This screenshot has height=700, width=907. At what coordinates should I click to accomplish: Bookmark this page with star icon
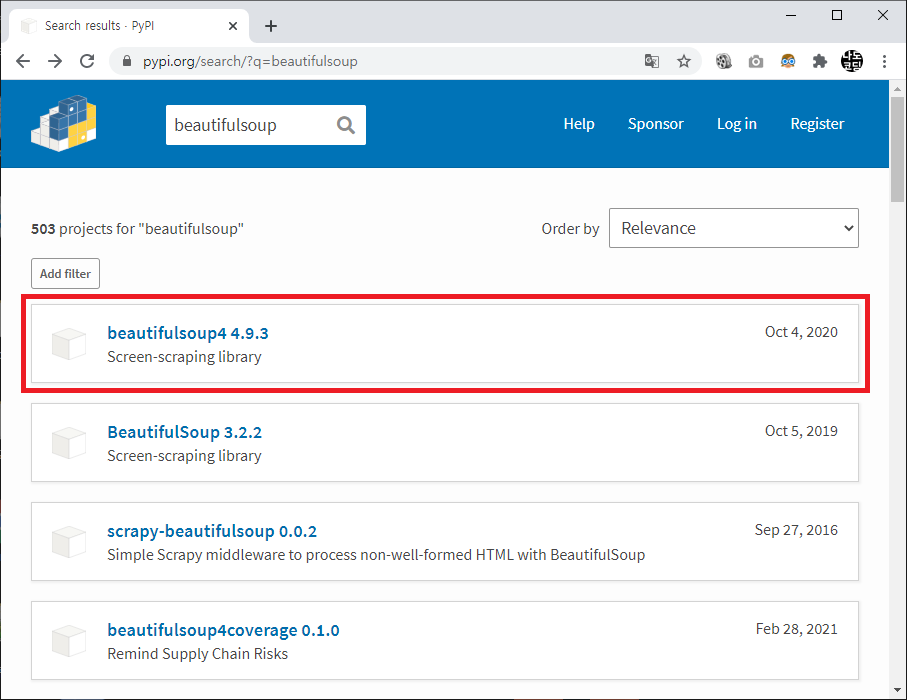pyautogui.click(x=684, y=61)
